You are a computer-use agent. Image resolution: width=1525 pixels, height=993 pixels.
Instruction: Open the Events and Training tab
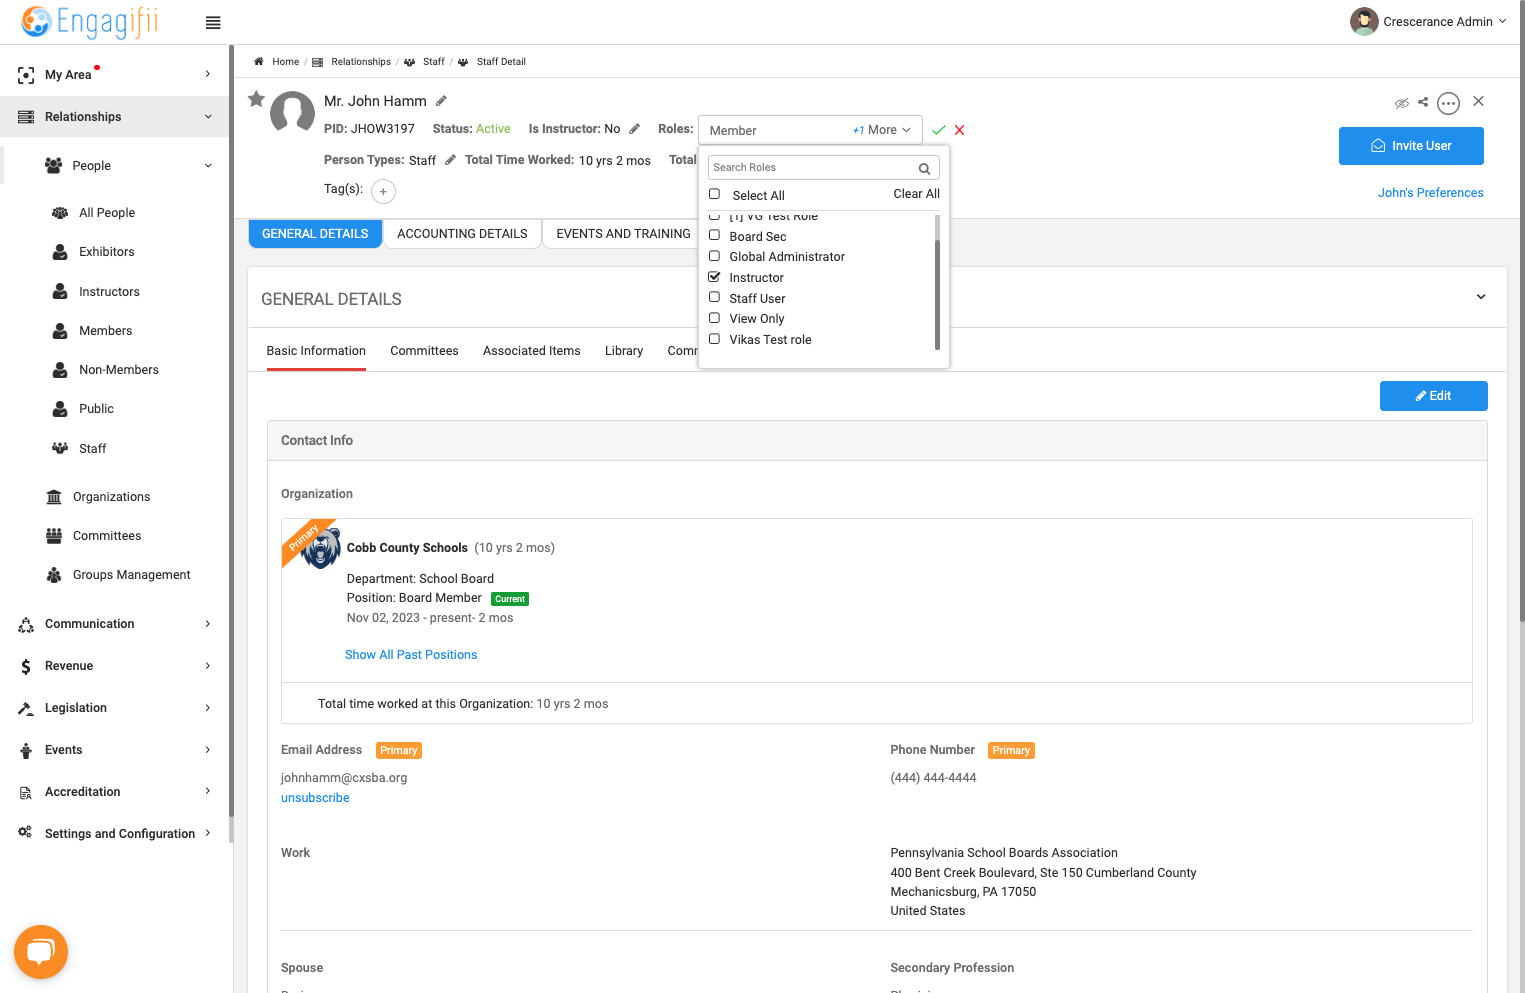pos(623,234)
